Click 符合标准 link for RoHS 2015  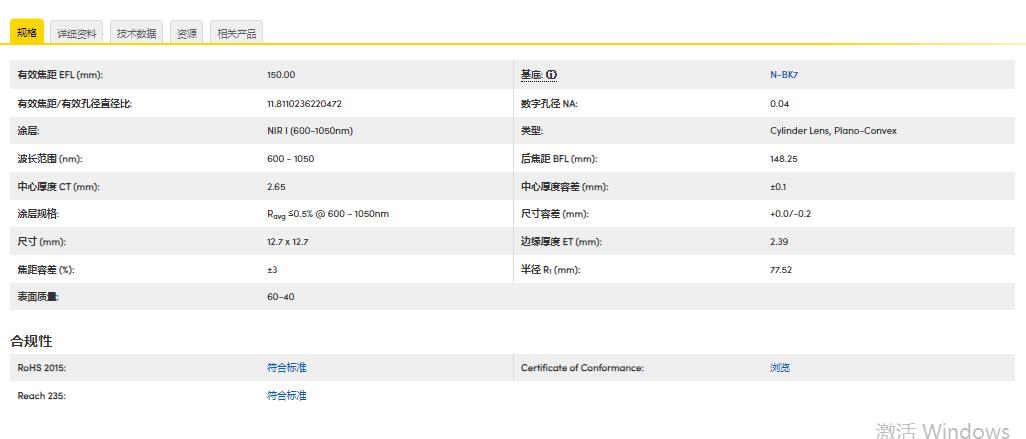click(287, 368)
